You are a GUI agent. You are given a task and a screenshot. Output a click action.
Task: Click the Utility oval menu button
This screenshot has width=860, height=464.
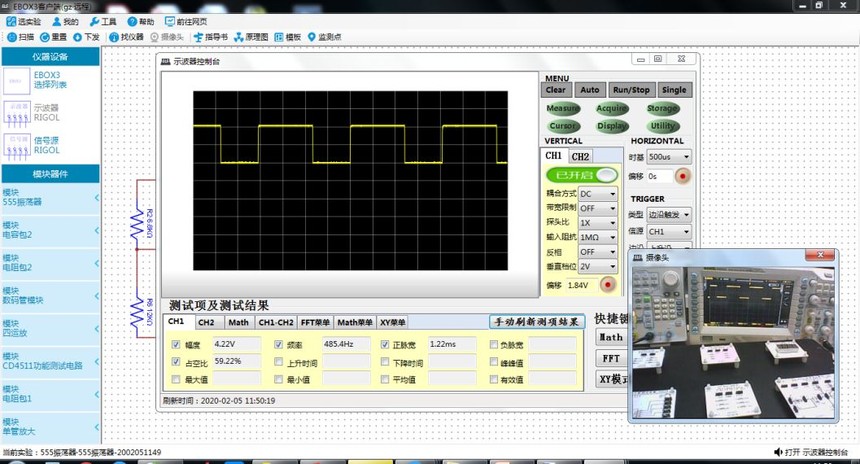(663, 126)
